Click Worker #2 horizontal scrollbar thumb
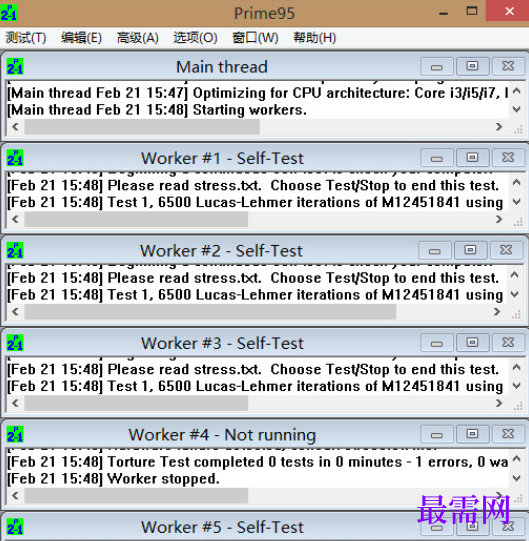This screenshot has width=529, height=541. 210,312
